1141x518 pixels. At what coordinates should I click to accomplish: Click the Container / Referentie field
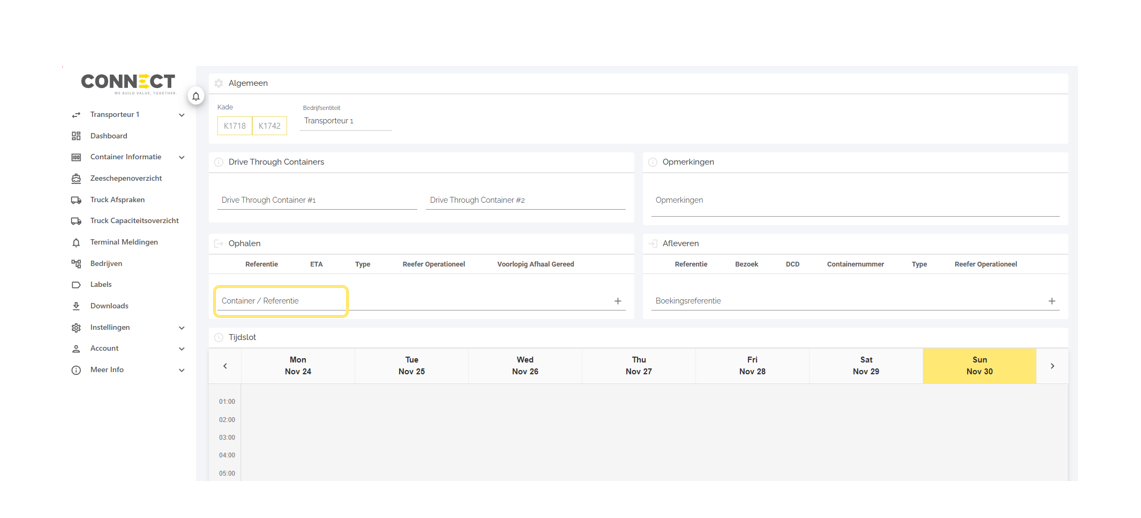click(281, 301)
